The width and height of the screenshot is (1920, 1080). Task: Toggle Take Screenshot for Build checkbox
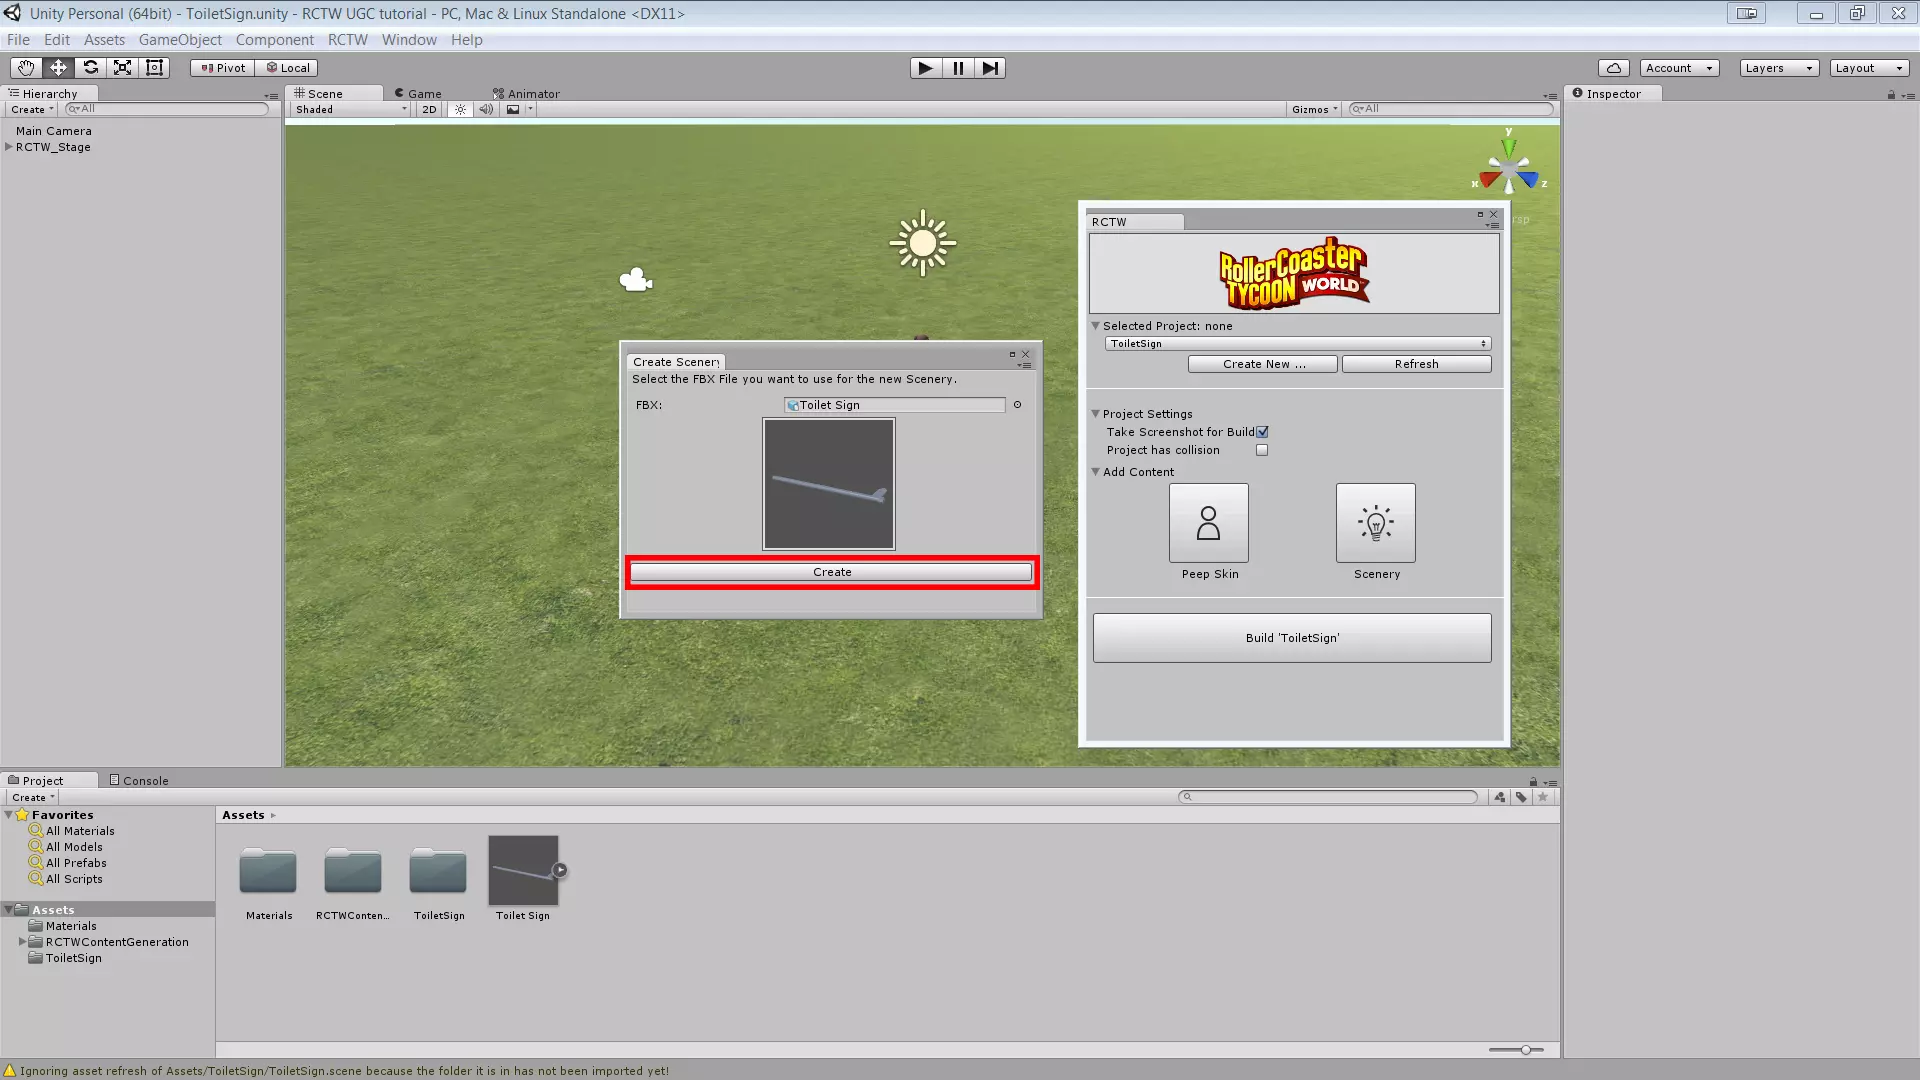point(1262,432)
